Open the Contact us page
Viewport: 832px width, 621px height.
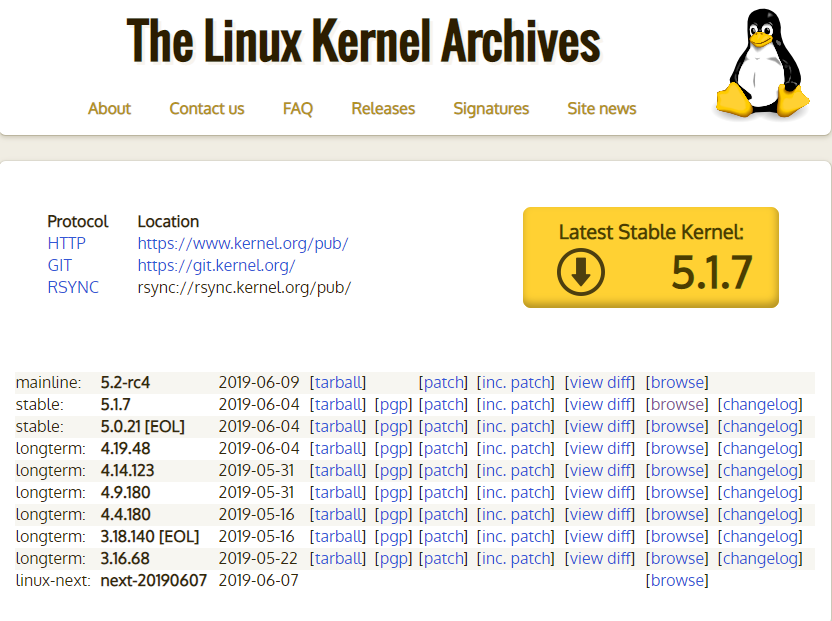[x=206, y=108]
